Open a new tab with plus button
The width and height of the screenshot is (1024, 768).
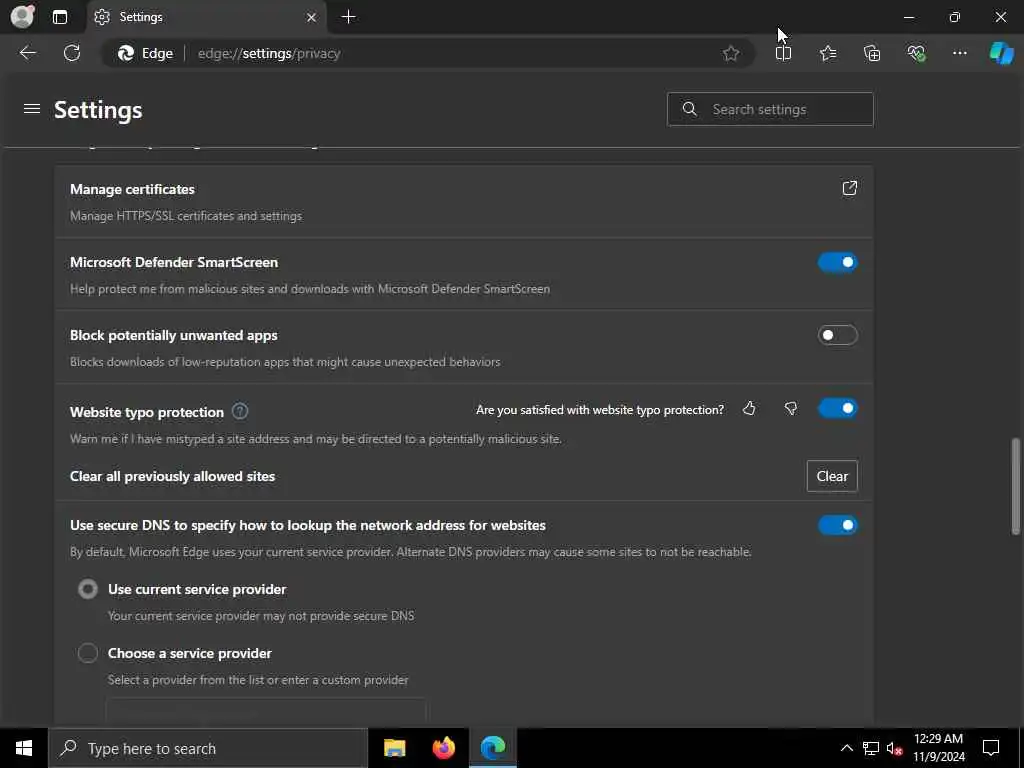(349, 17)
